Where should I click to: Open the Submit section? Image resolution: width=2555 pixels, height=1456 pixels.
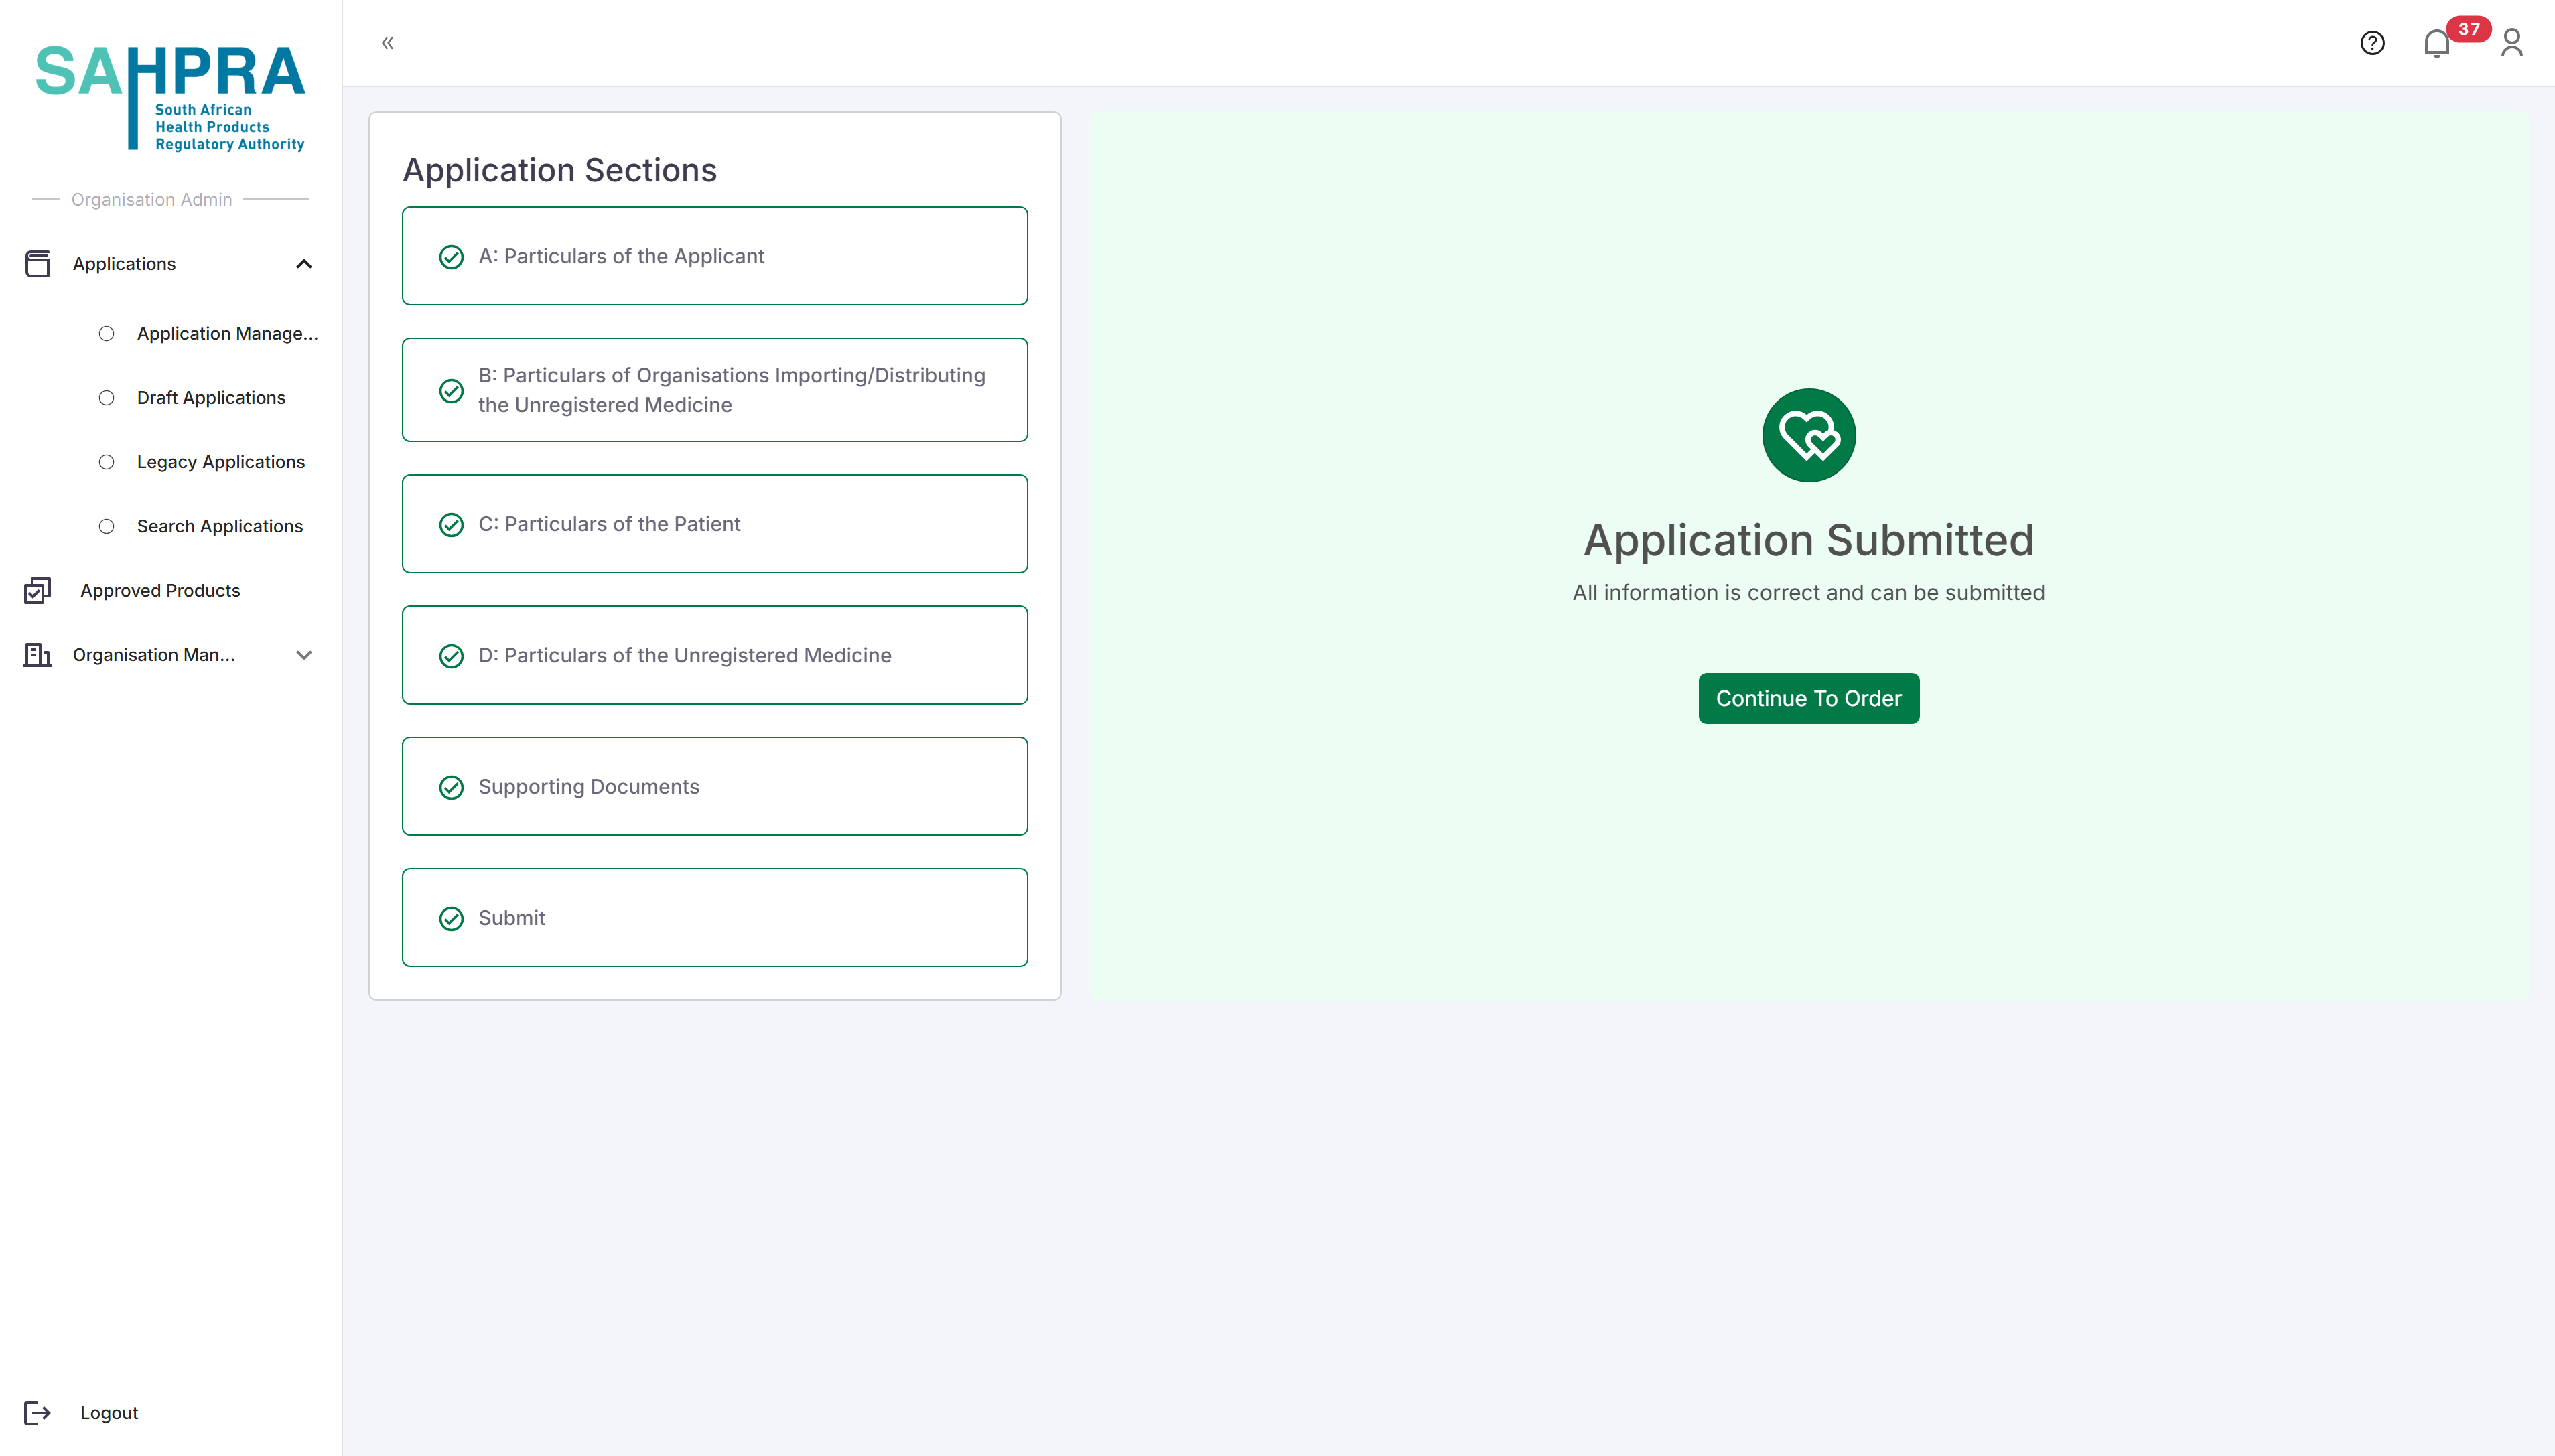(x=714, y=918)
